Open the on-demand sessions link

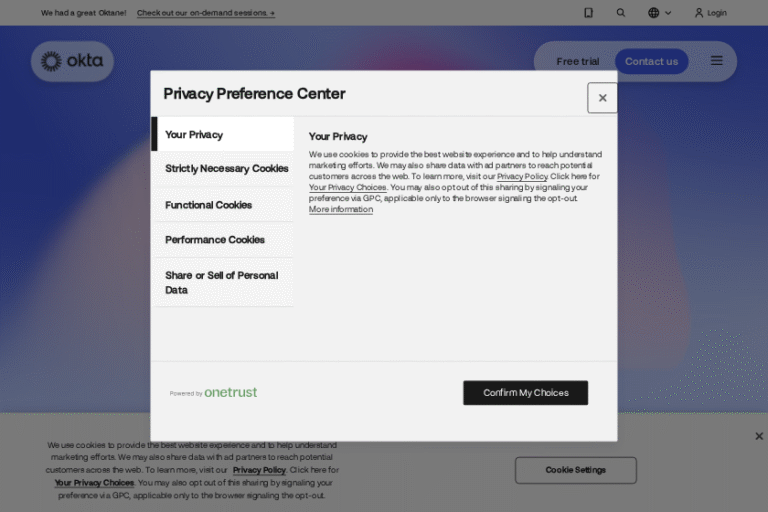206,13
